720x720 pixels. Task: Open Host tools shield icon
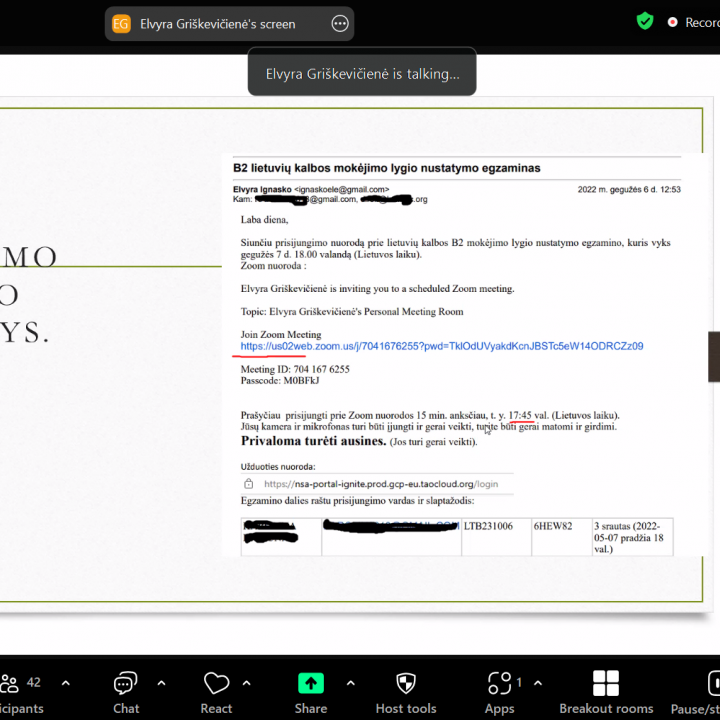click(406, 684)
